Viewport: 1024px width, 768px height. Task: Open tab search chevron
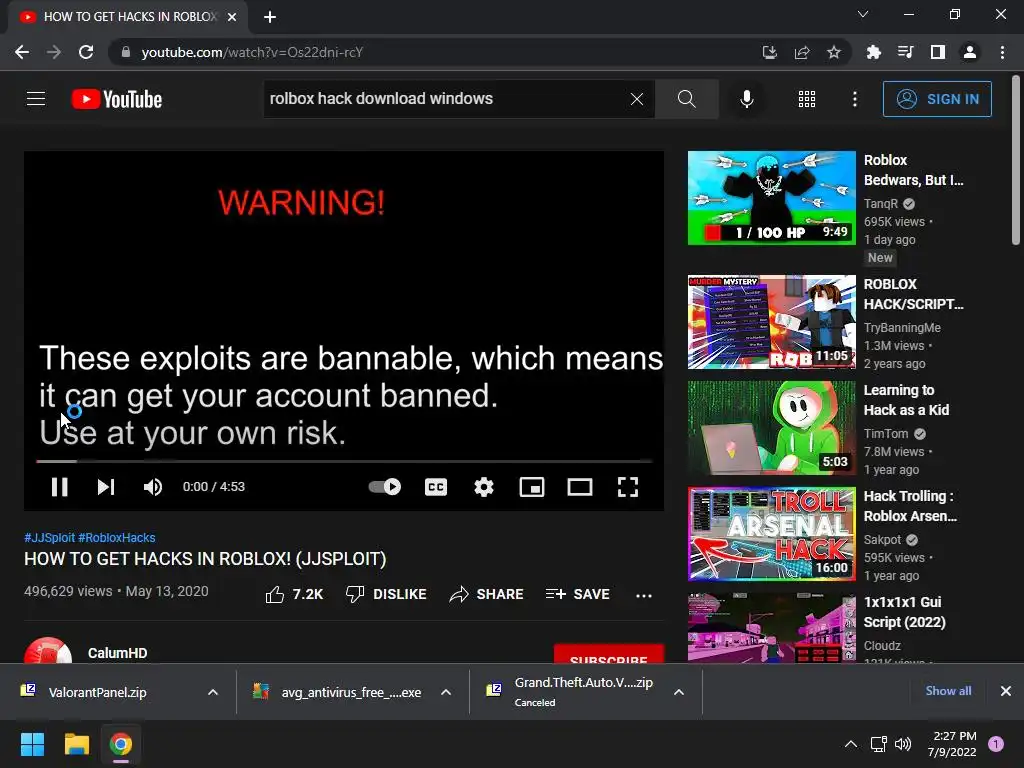click(863, 14)
